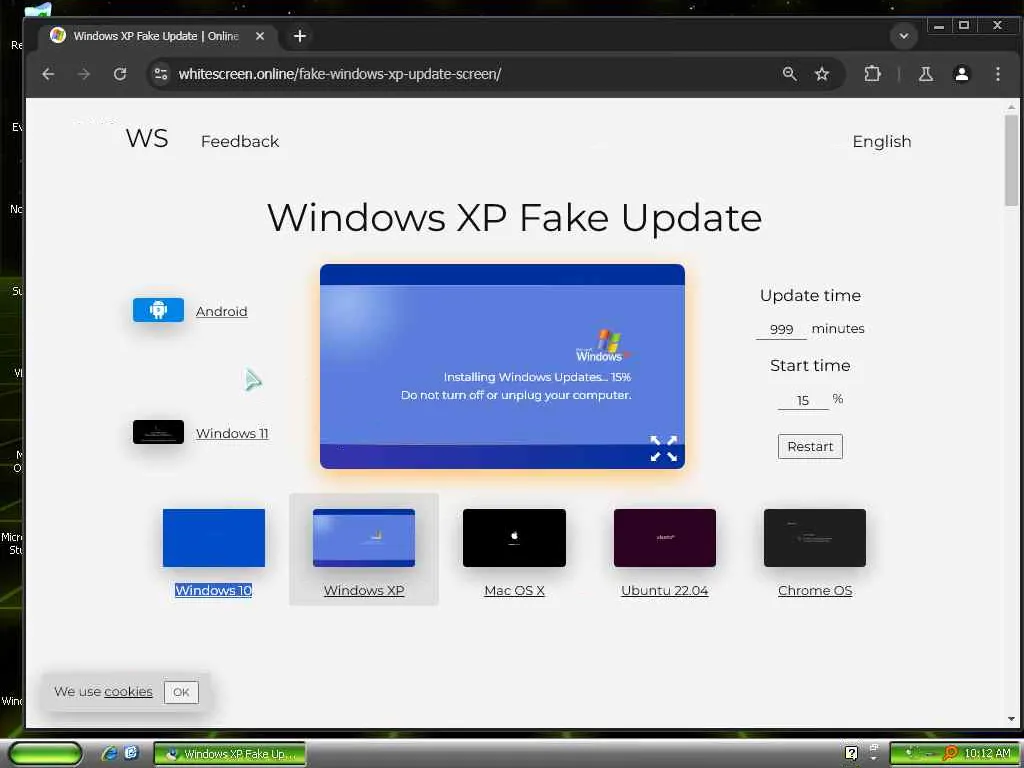Image resolution: width=1024 pixels, height=768 pixels.
Task: Minimize the browser window
Action: pyautogui.click(x=938, y=26)
